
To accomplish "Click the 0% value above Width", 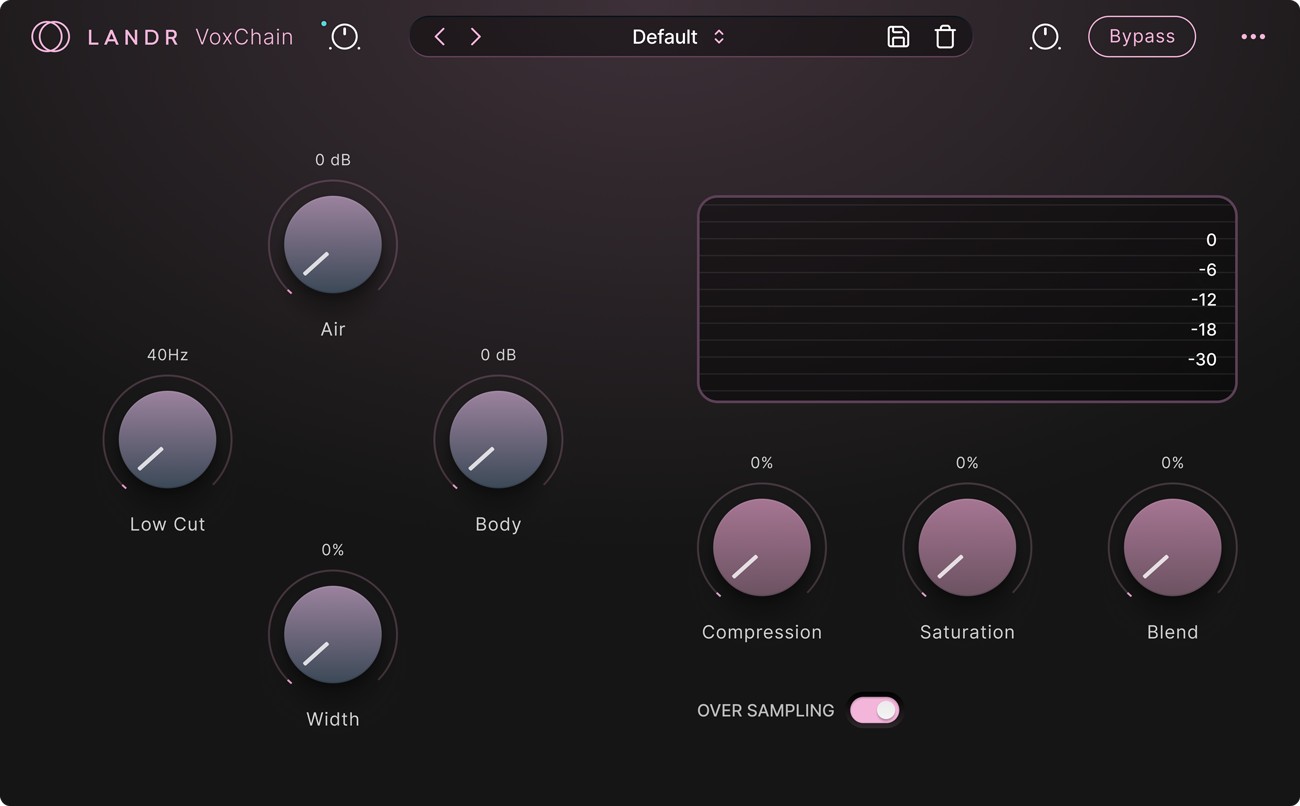I will (x=333, y=550).
